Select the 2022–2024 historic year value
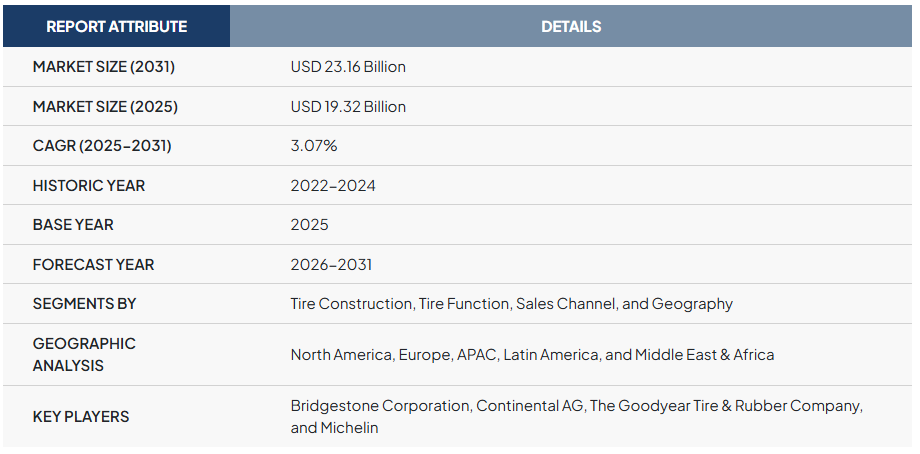This screenshot has height=454, width=920. pyautogui.click(x=333, y=185)
